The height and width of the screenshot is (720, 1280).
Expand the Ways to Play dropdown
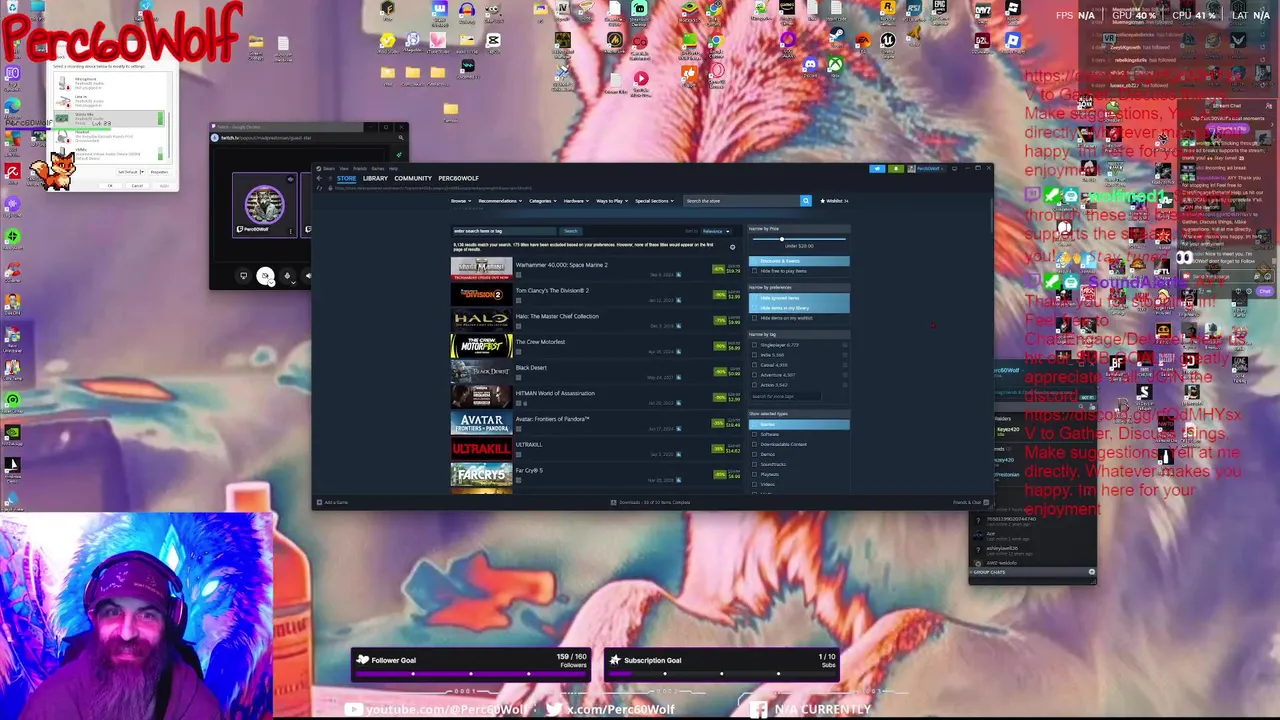click(x=612, y=201)
